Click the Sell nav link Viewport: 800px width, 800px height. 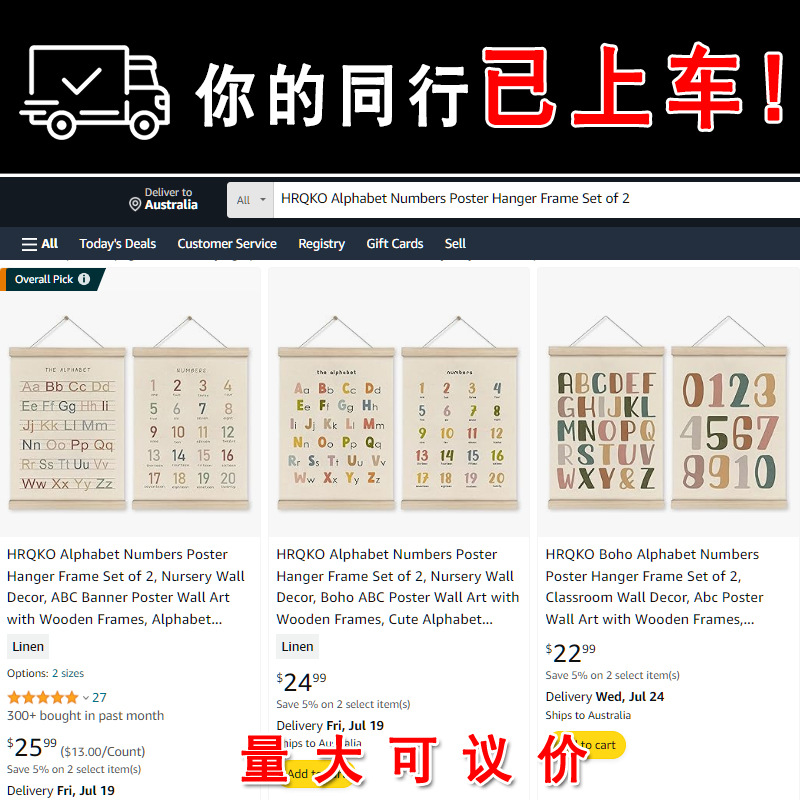pos(455,244)
